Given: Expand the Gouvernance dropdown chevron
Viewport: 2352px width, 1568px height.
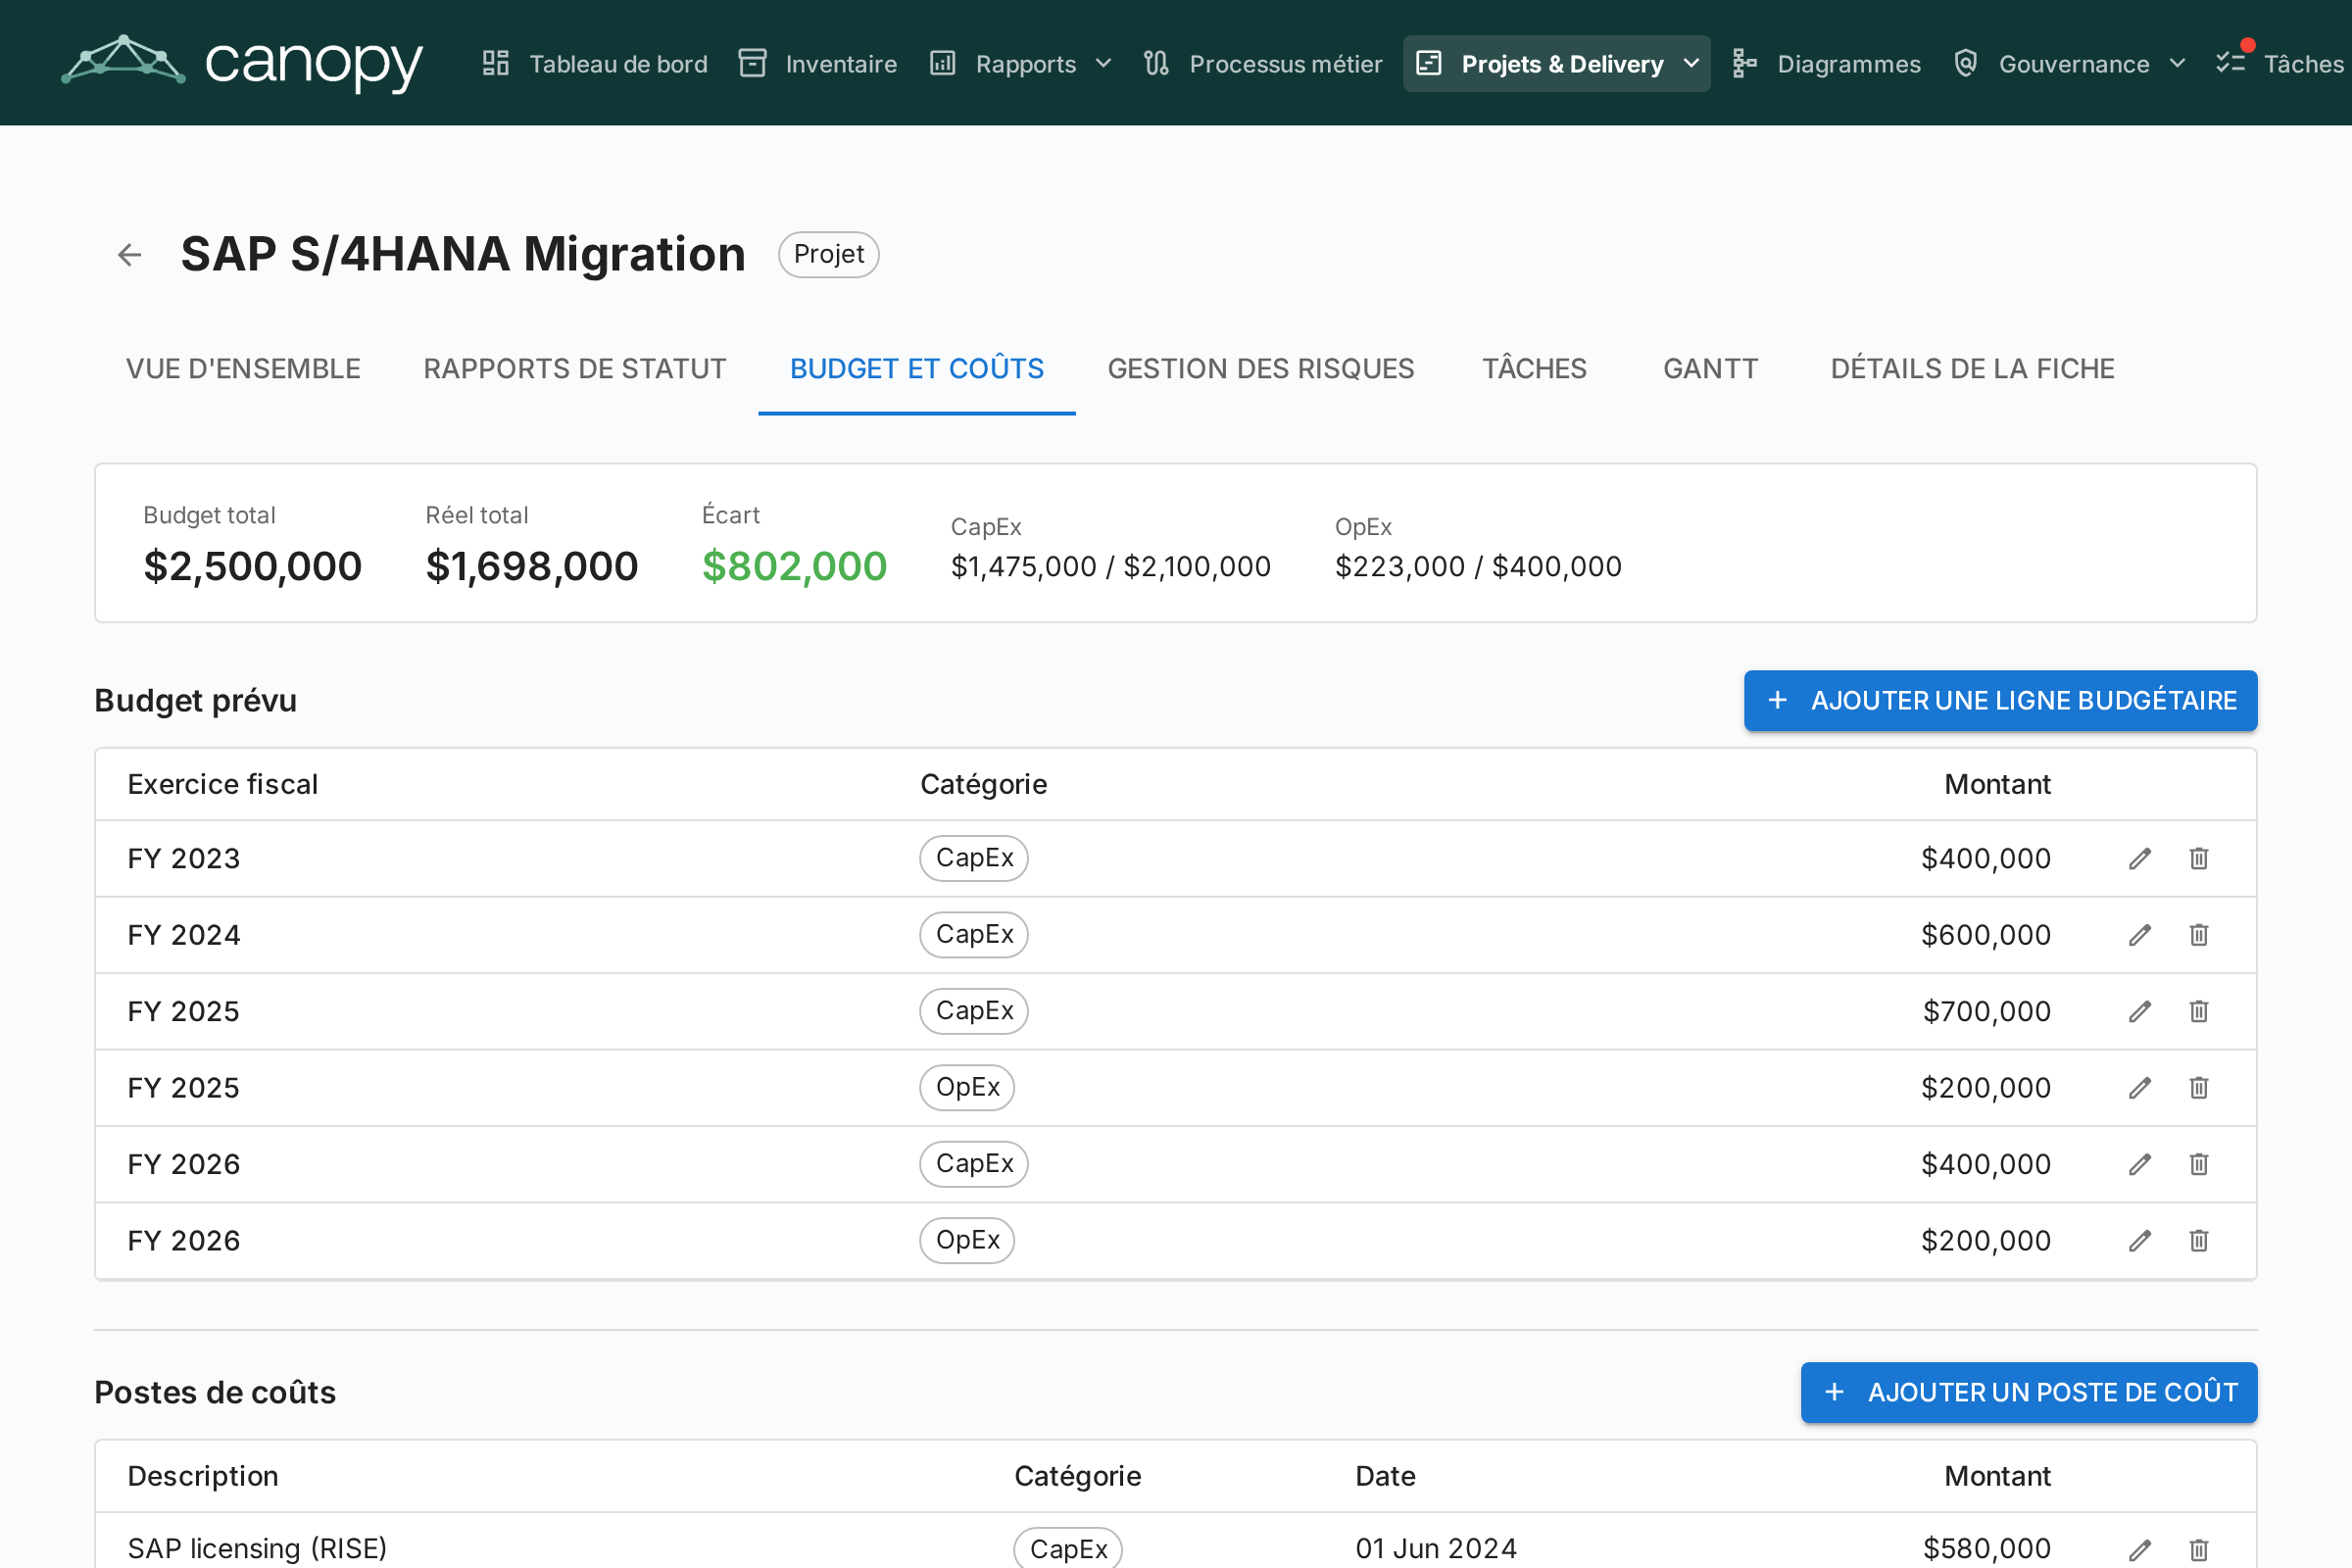Looking at the screenshot, I should [2178, 64].
